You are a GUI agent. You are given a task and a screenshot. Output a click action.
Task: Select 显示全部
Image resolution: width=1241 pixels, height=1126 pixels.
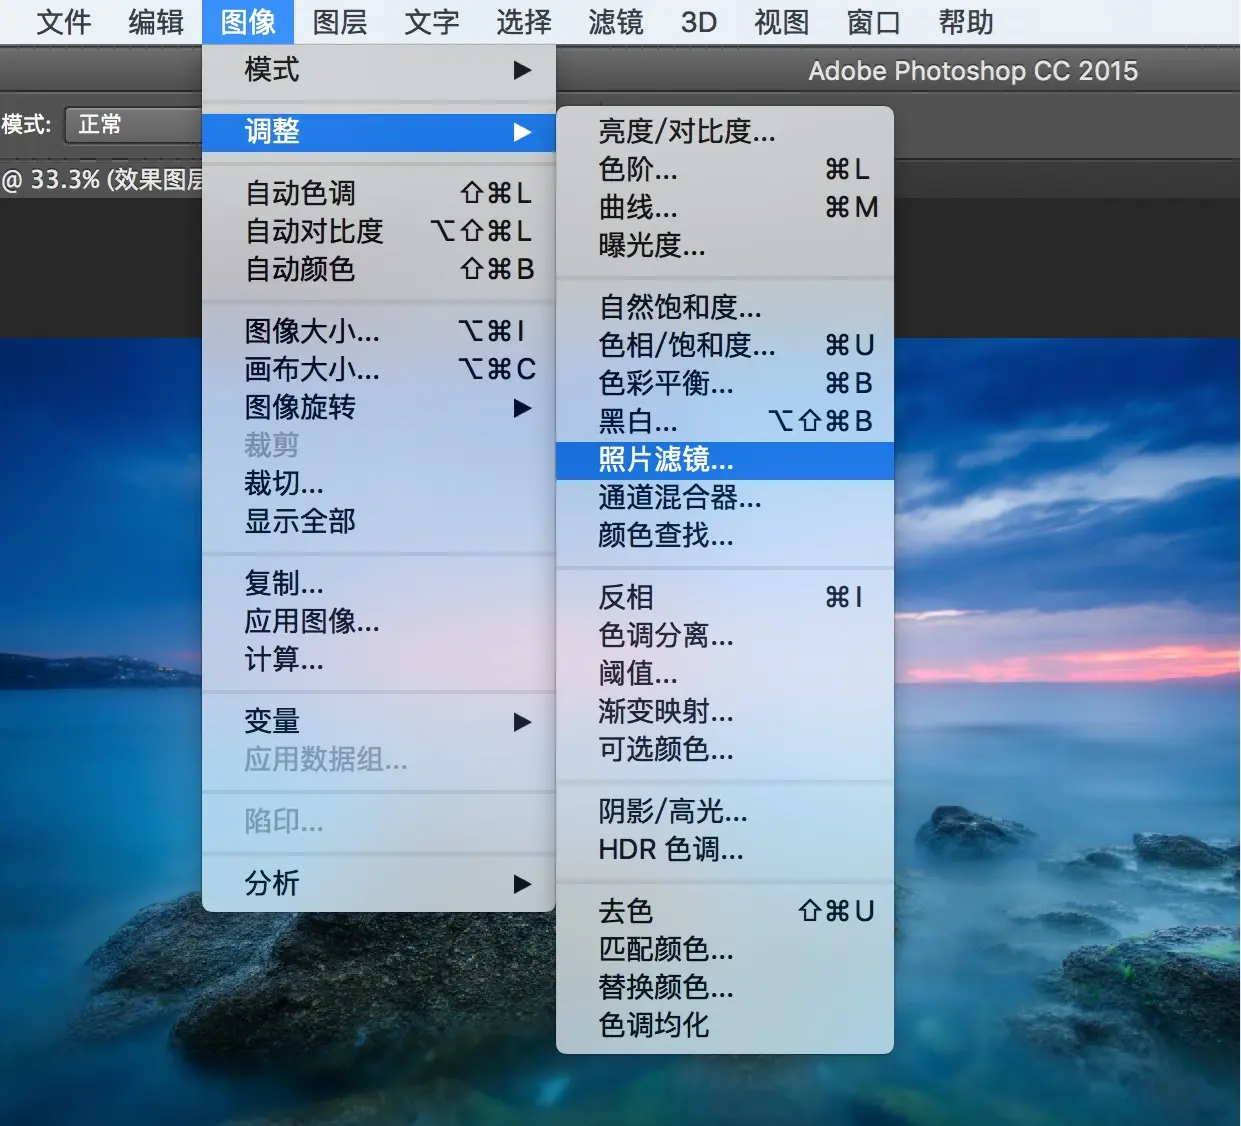(379, 521)
